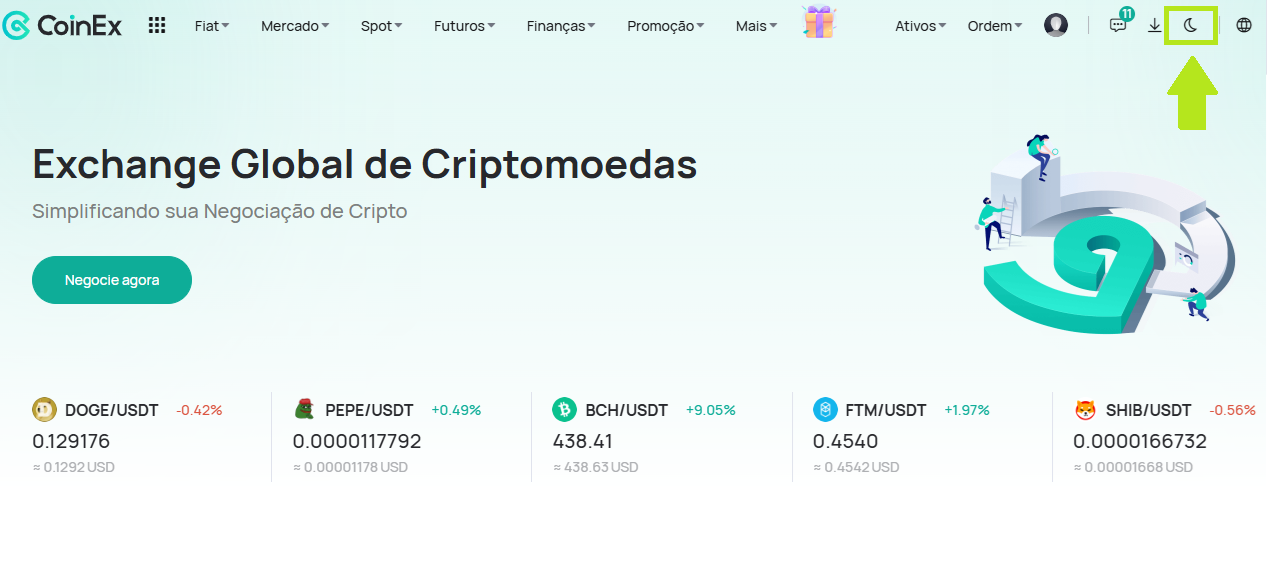Open the Futuros dropdown
This screenshot has width=1267, height=571.
click(x=464, y=26)
